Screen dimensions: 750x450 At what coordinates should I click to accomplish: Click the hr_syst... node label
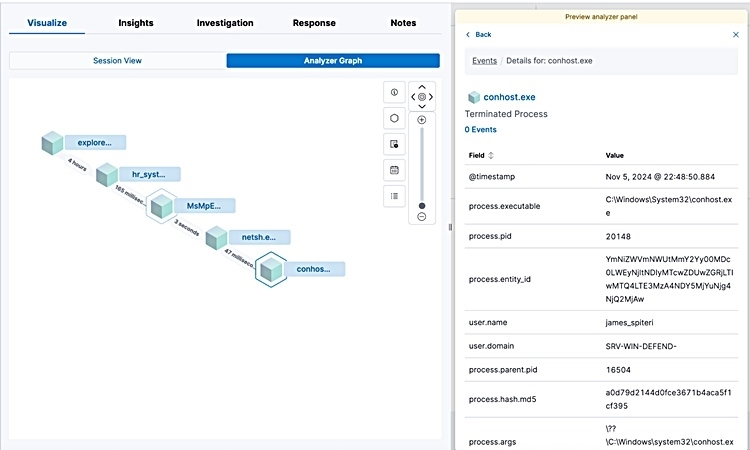149,175
